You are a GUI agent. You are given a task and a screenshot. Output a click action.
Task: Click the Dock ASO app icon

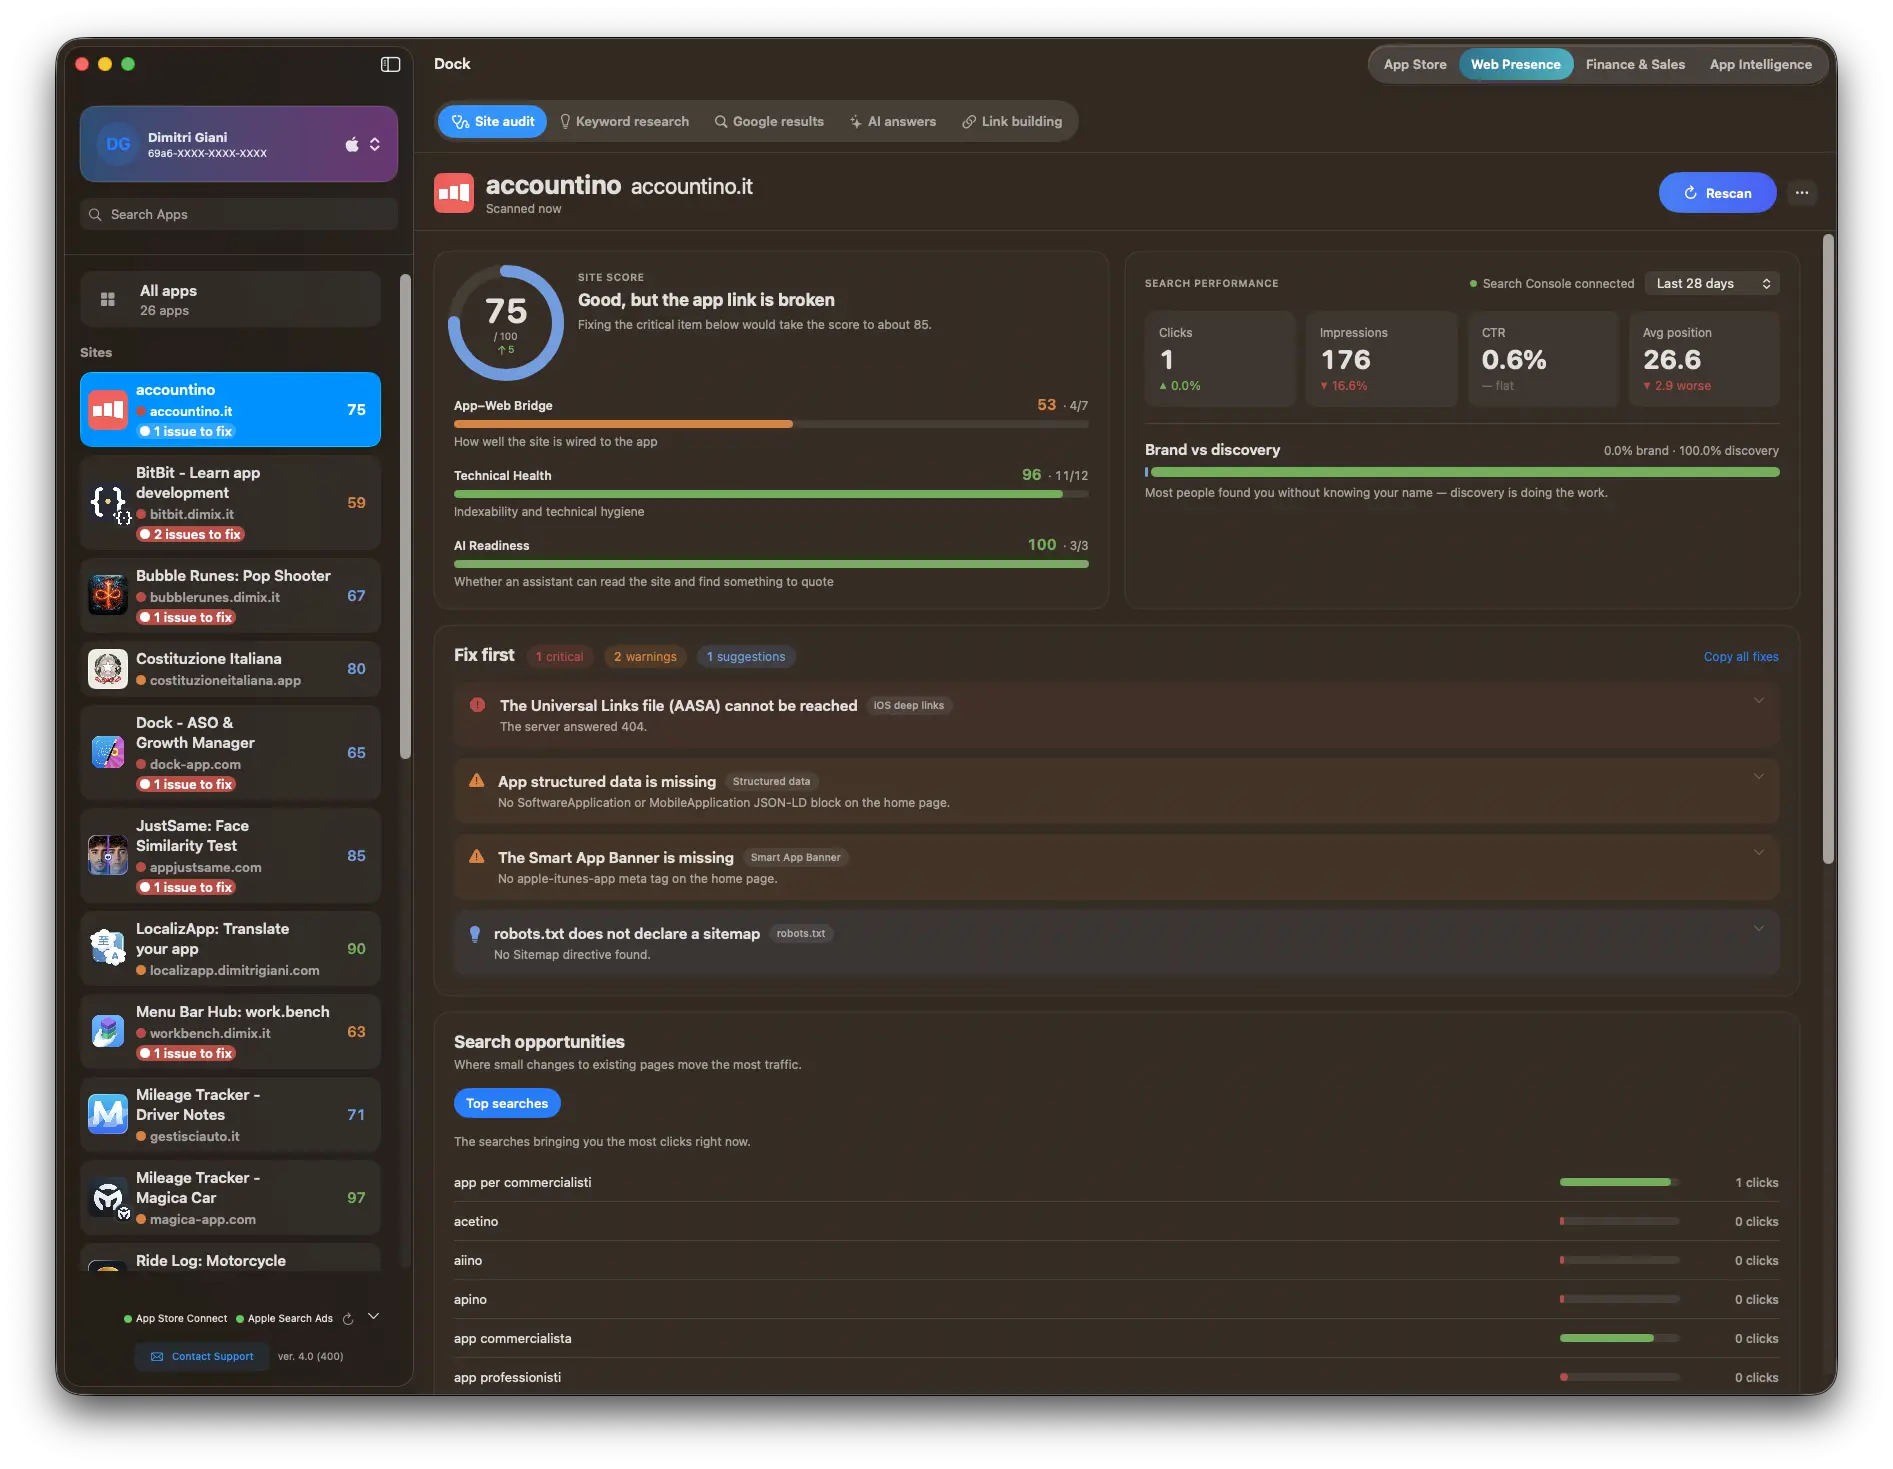tap(108, 752)
